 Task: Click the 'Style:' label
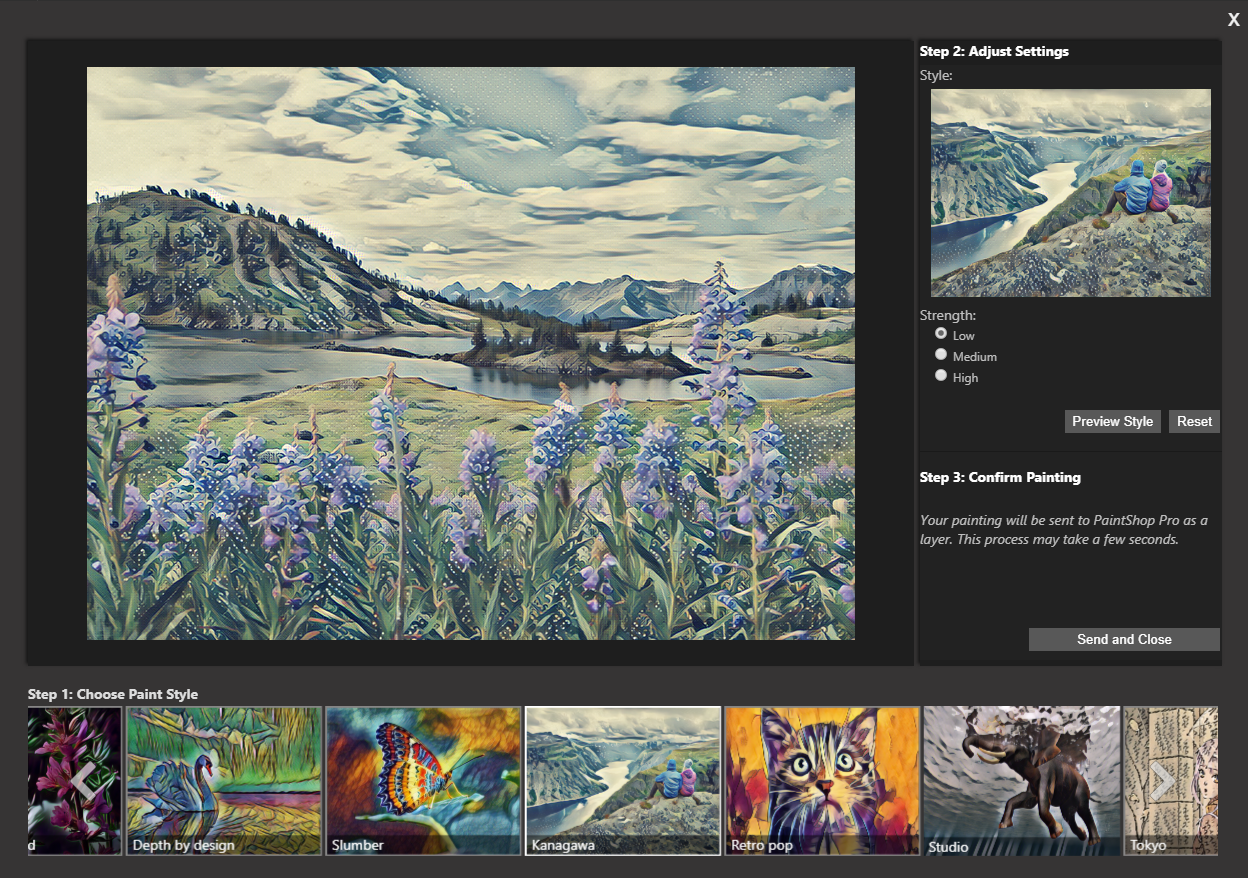coord(936,75)
